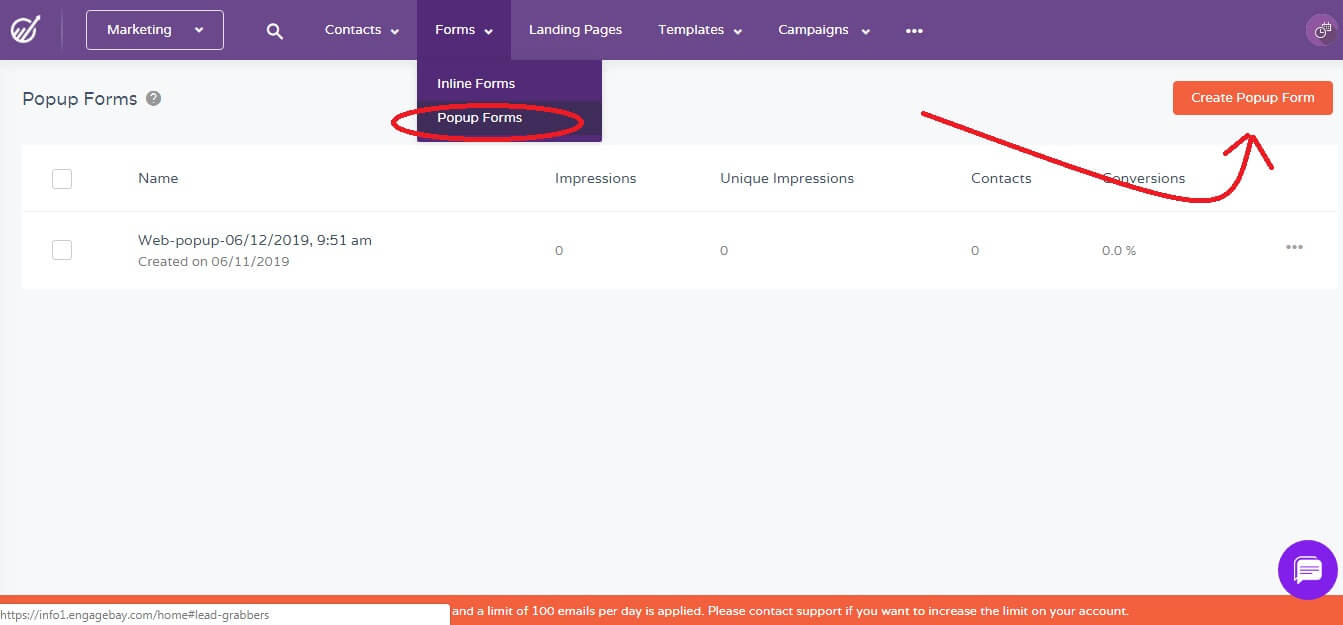Expand the three-dot navigation menu
The height and width of the screenshot is (625, 1343).
913,30
